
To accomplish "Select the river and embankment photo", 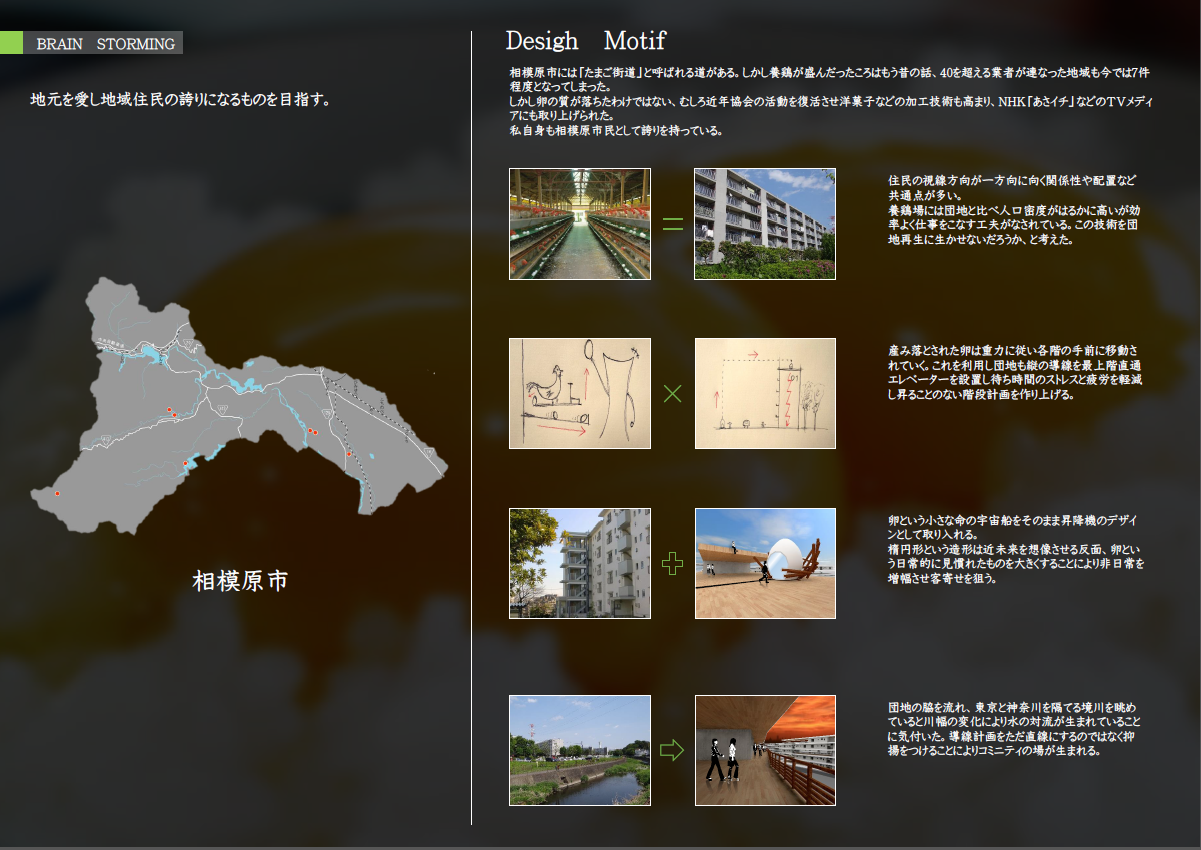I will click(580, 750).
